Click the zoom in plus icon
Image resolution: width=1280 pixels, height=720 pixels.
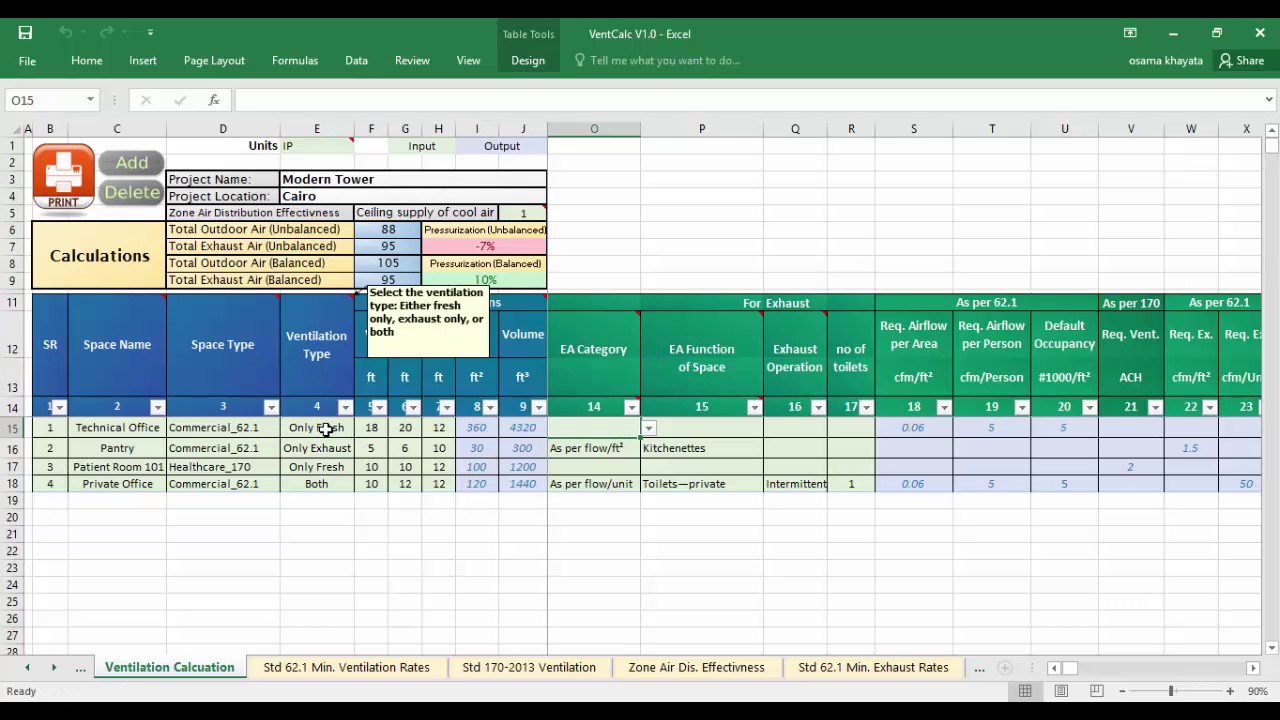1230,691
